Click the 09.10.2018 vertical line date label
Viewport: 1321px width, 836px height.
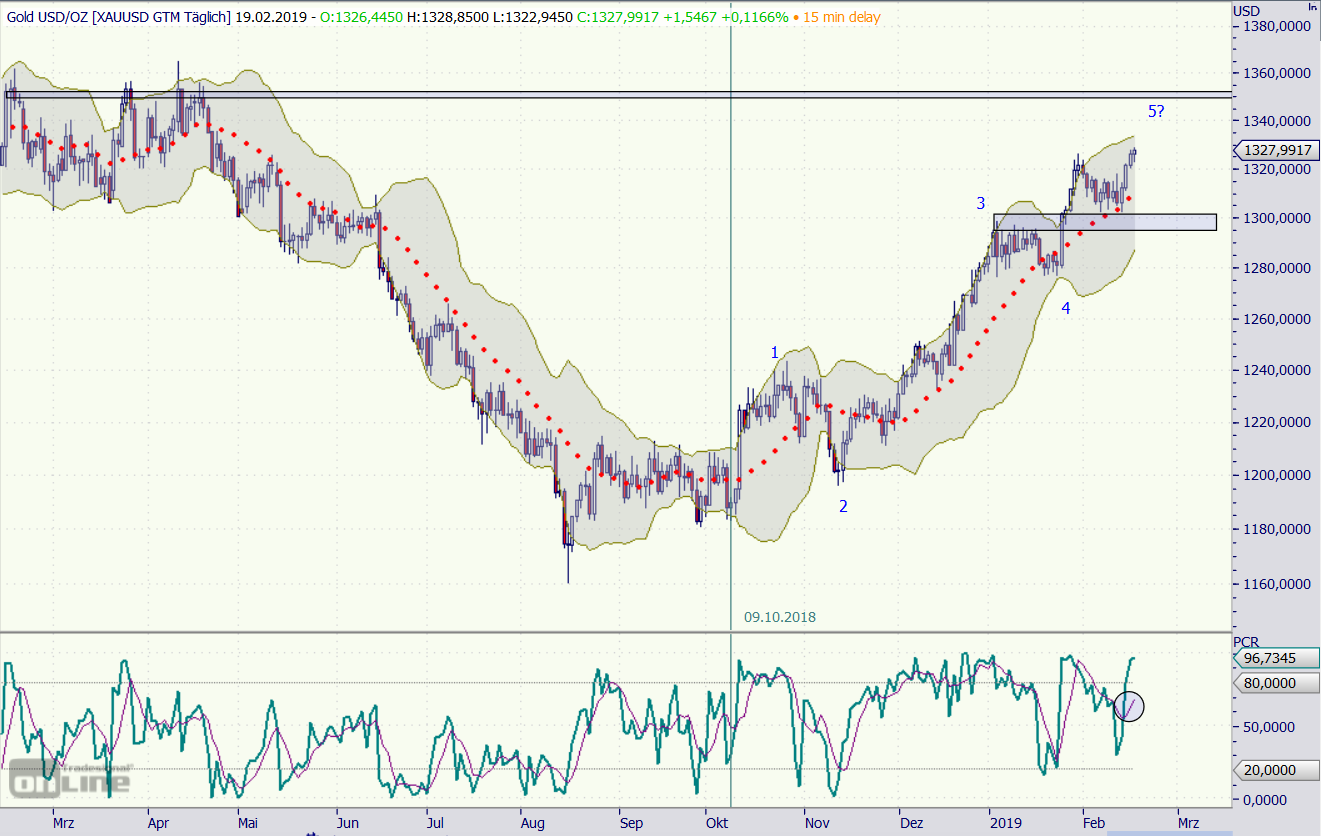[779, 617]
